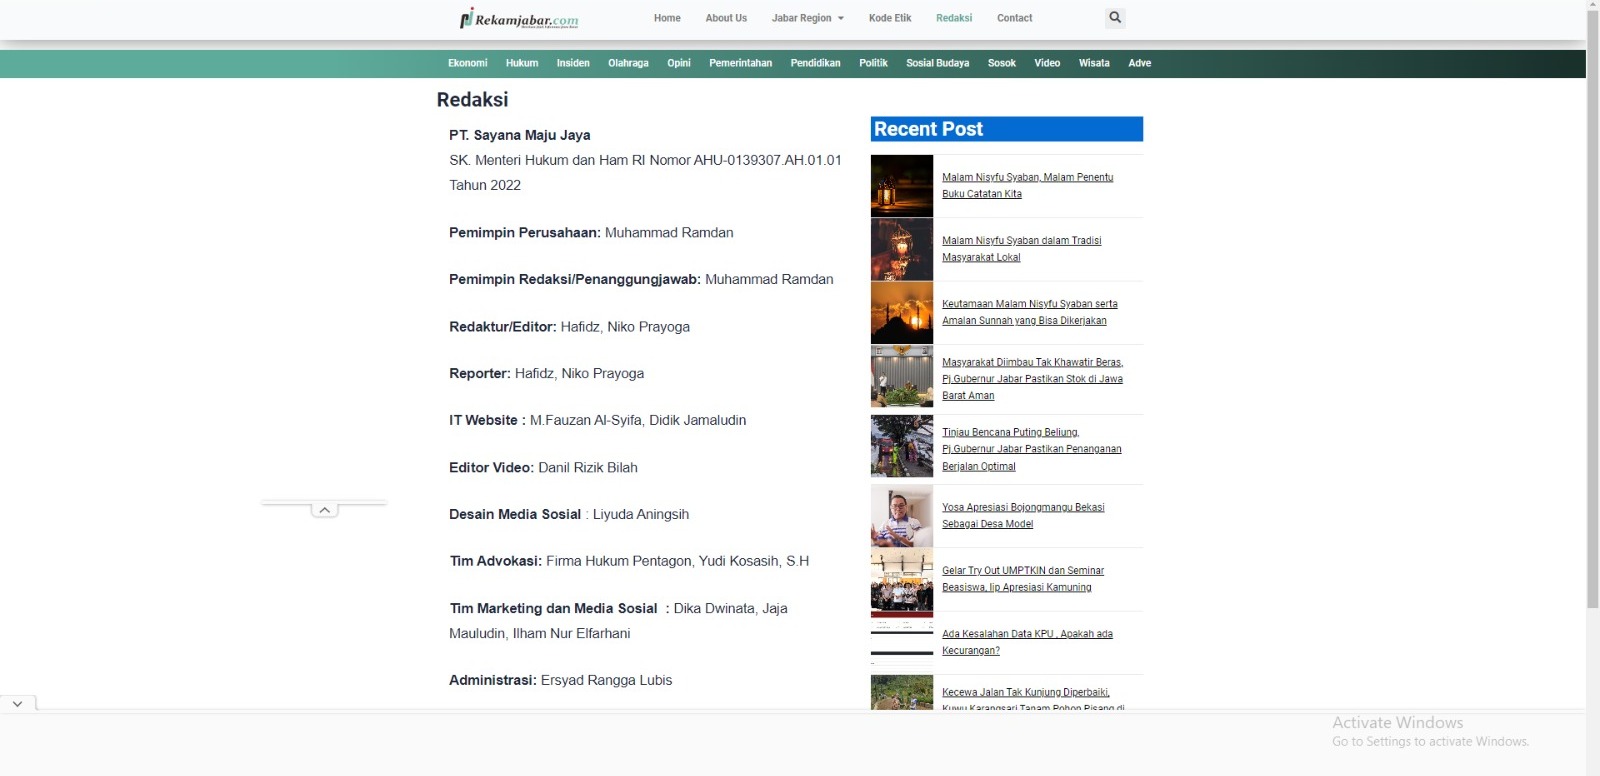Open the Kode Etik page

pos(889,18)
